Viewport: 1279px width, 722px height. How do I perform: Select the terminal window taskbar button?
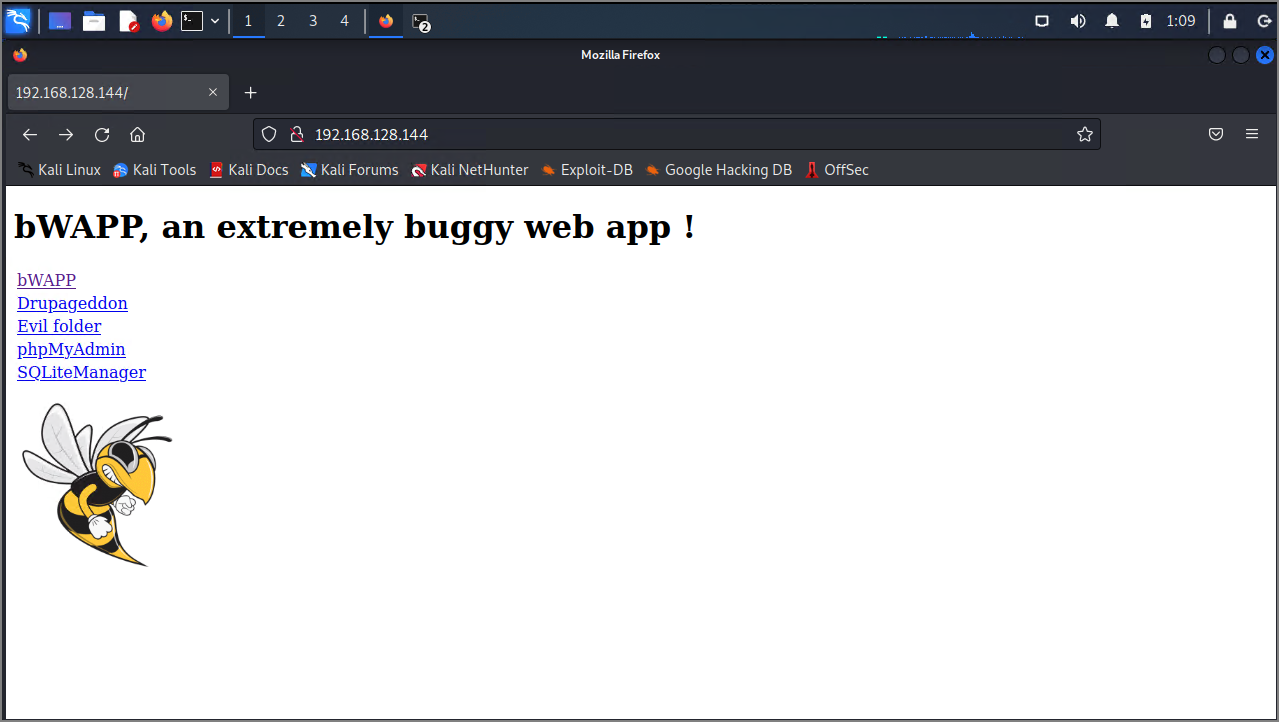421,21
